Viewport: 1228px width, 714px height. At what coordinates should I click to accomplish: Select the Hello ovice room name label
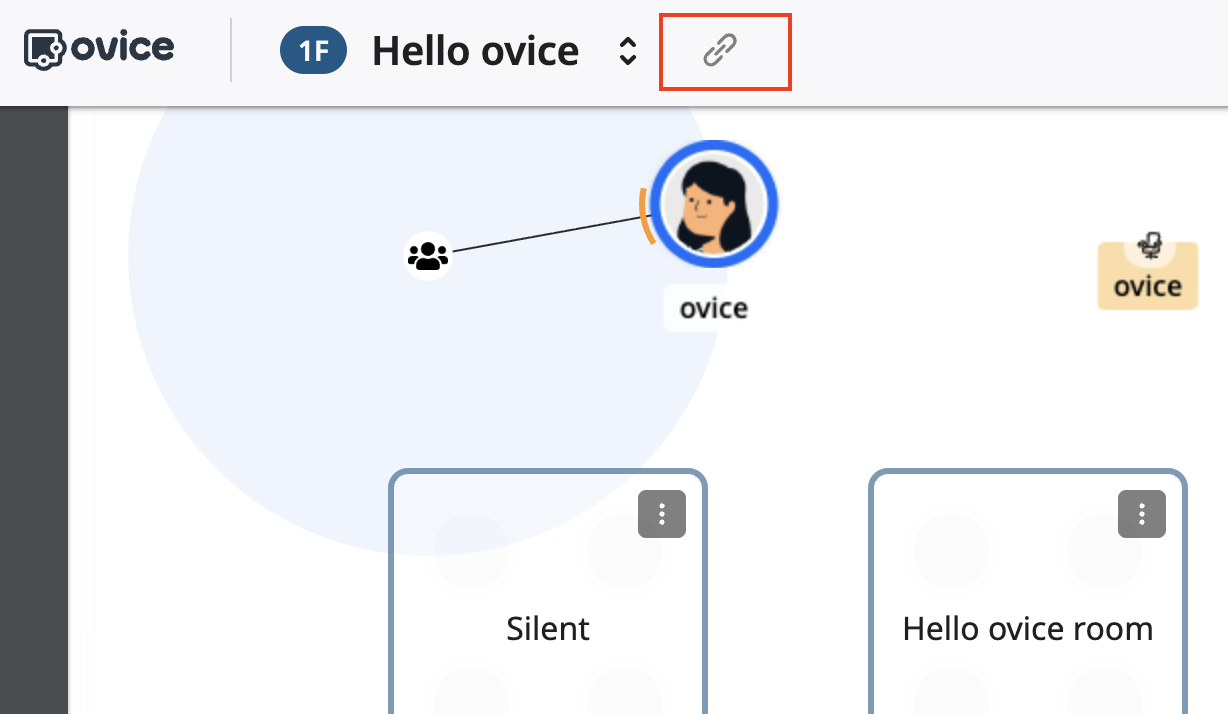1027,629
